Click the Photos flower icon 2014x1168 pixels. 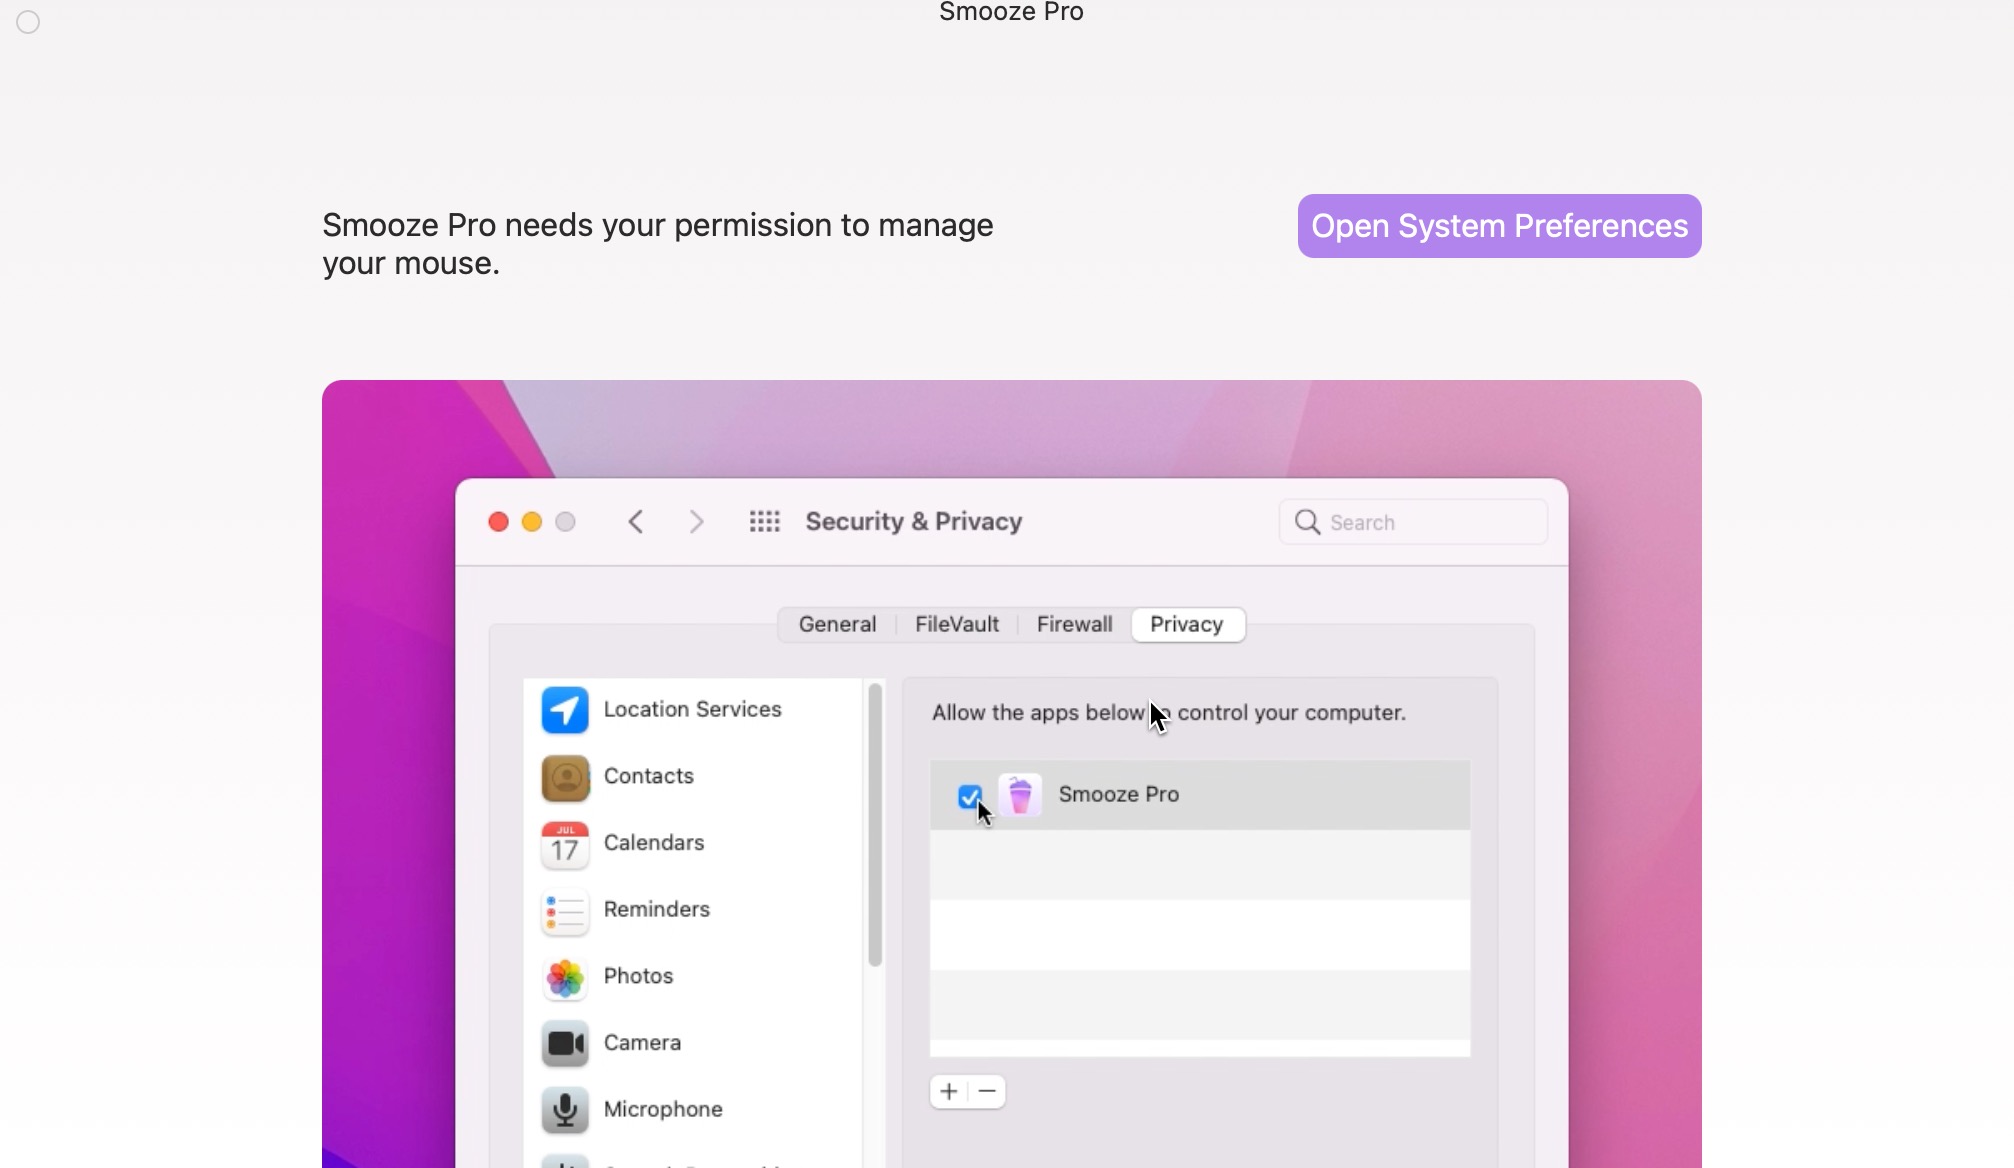click(x=565, y=977)
